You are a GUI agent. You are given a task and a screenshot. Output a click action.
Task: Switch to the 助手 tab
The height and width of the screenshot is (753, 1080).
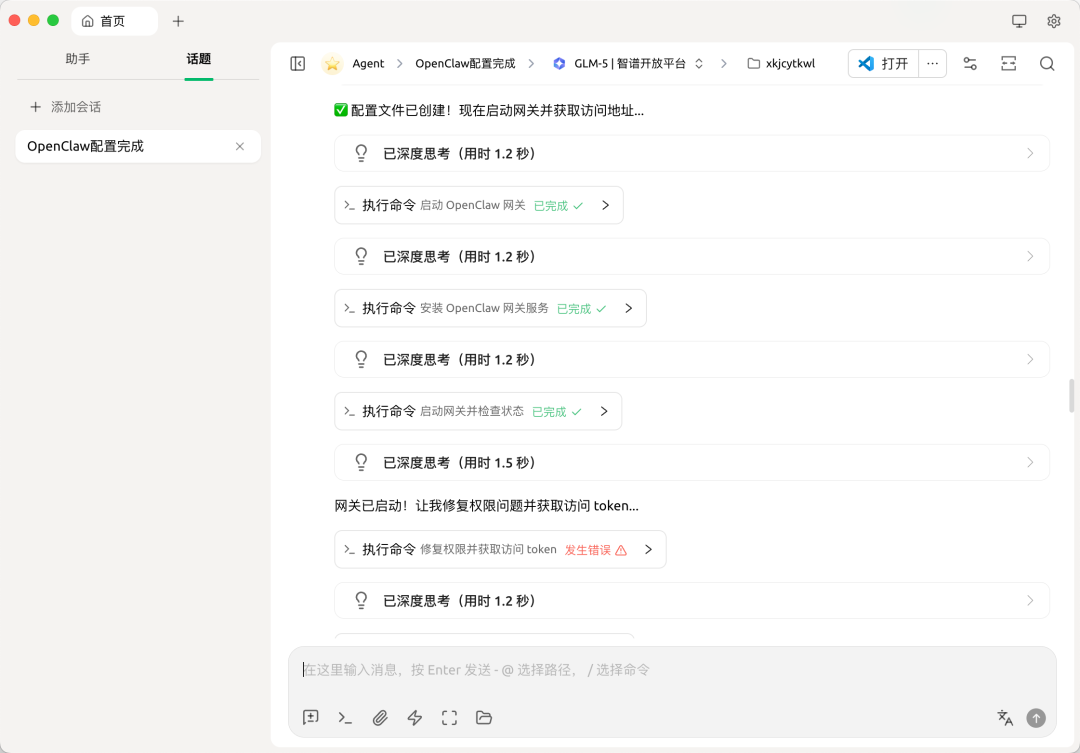pos(77,58)
